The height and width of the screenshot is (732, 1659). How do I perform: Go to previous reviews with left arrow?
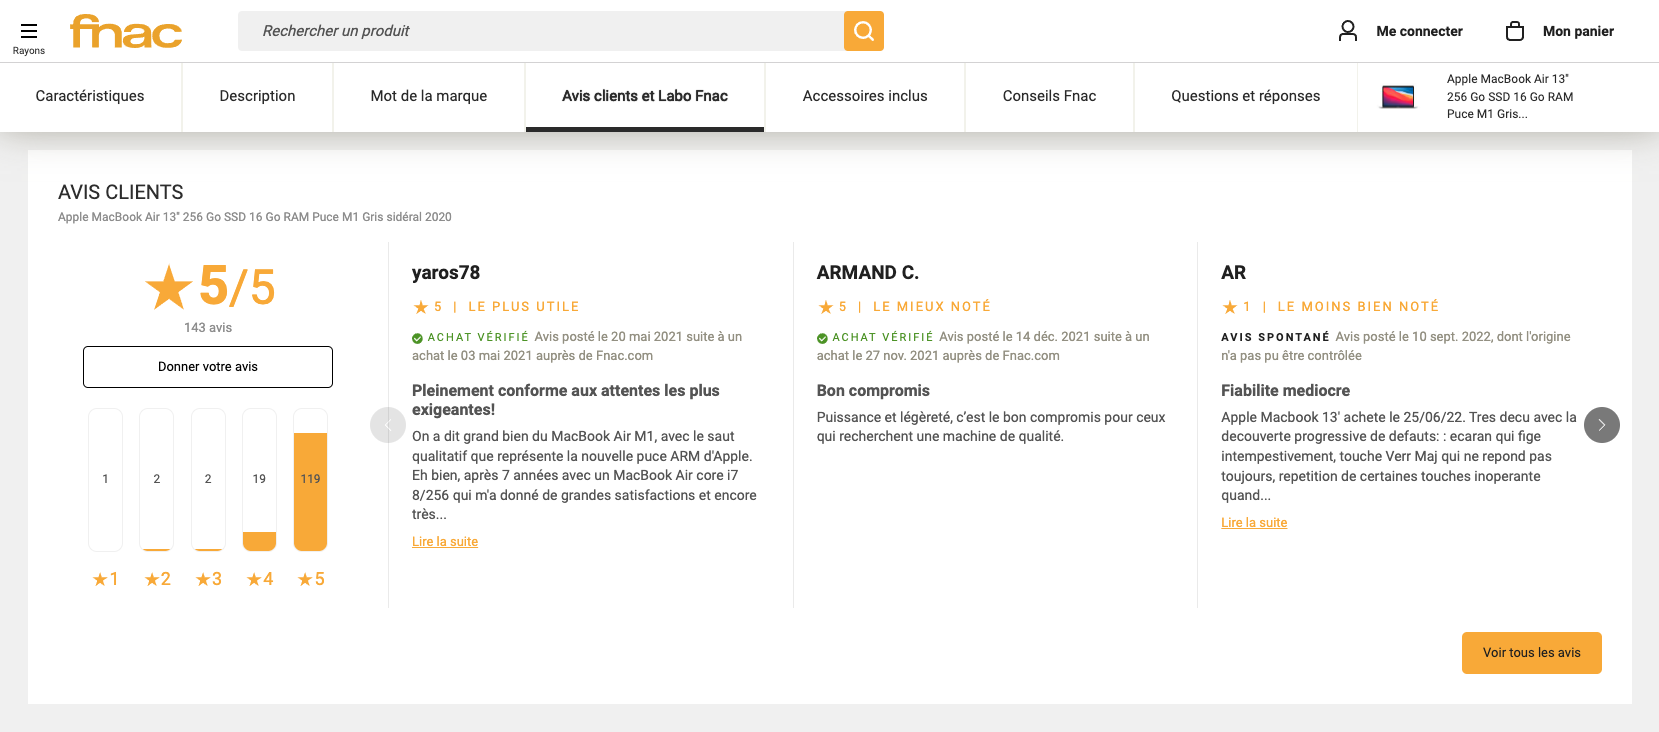pos(387,425)
